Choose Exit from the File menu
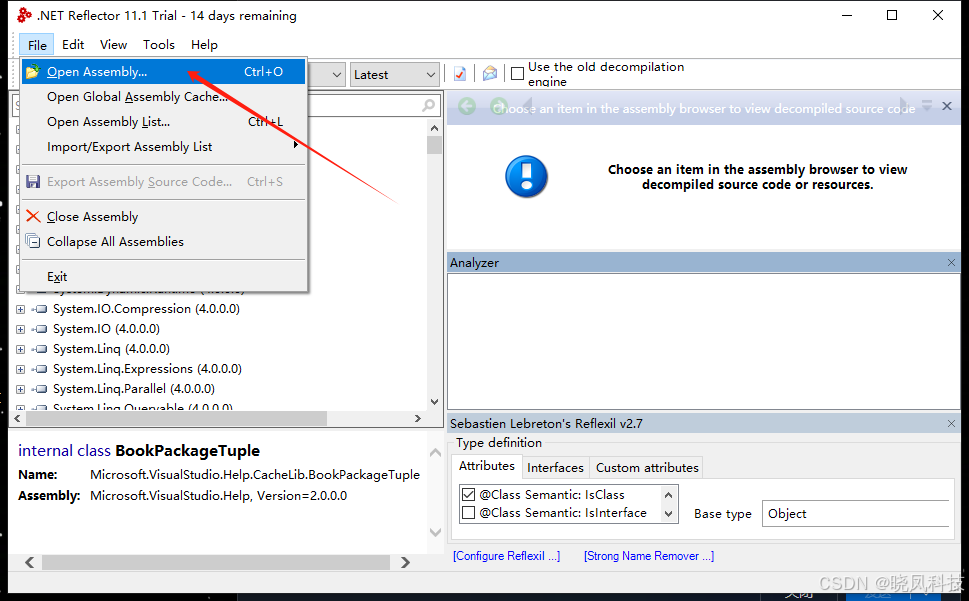This screenshot has height=601, width=969. click(x=164, y=277)
